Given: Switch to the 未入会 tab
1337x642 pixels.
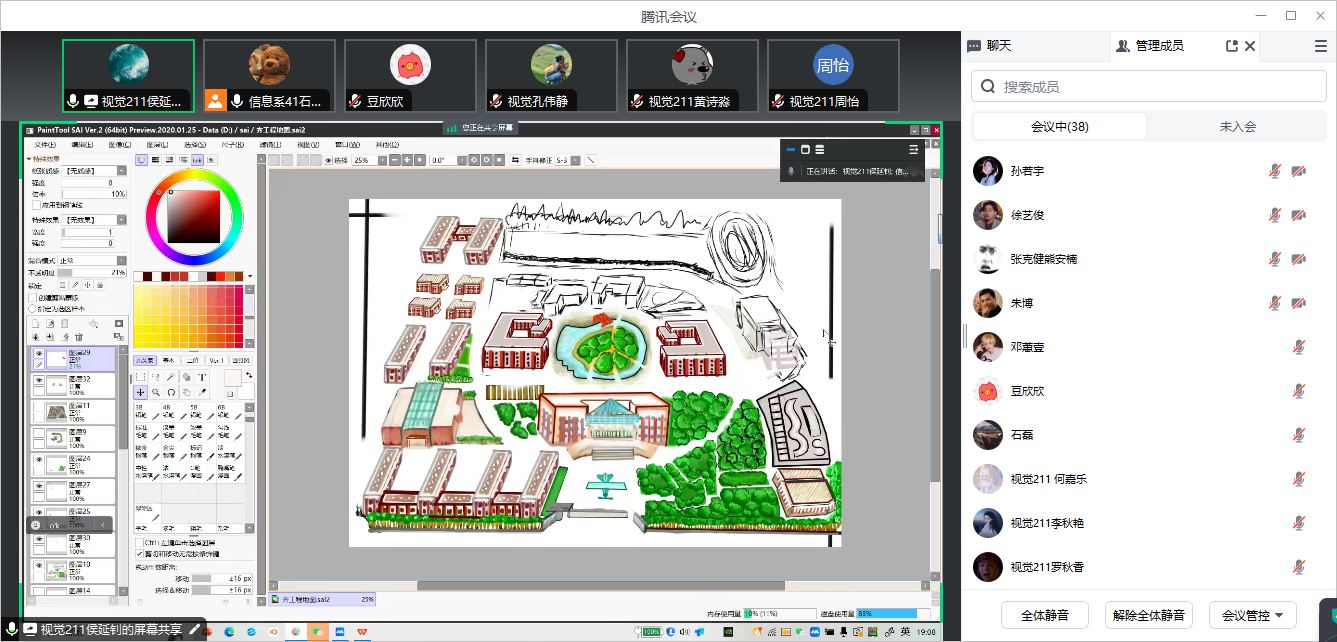Looking at the screenshot, I should point(1237,127).
